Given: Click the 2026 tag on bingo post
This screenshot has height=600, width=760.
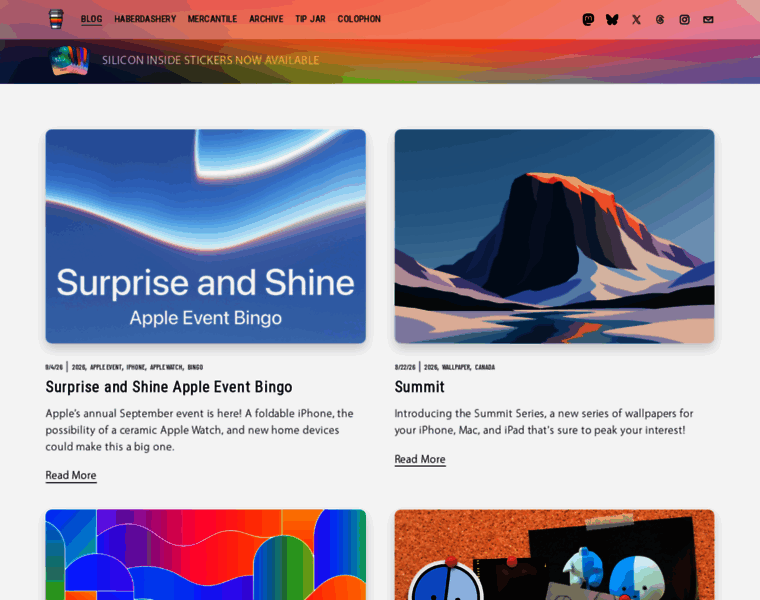Looking at the screenshot, I should click(x=79, y=367).
